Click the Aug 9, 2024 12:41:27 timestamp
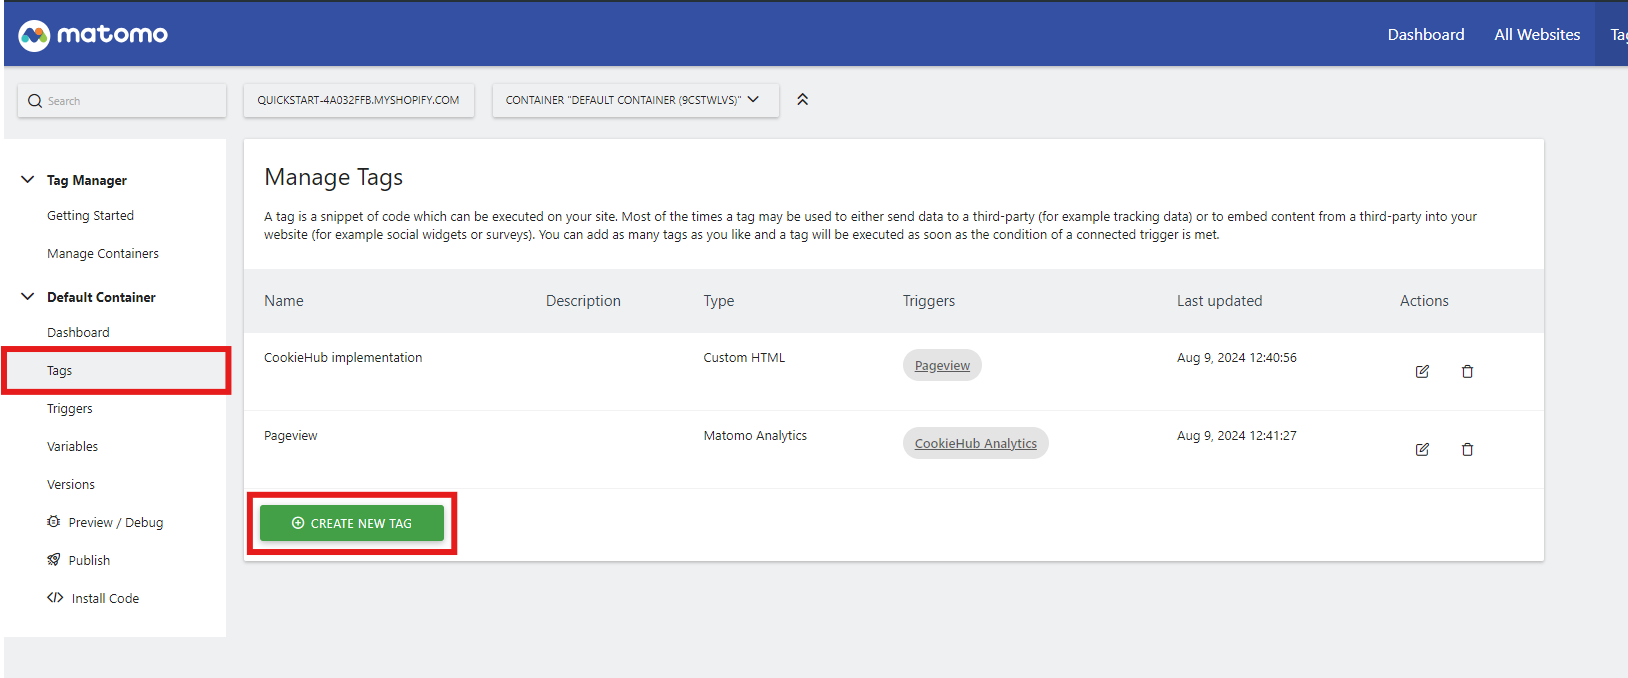The width and height of the screenshot is (1628, 678). coord(1236,436)
